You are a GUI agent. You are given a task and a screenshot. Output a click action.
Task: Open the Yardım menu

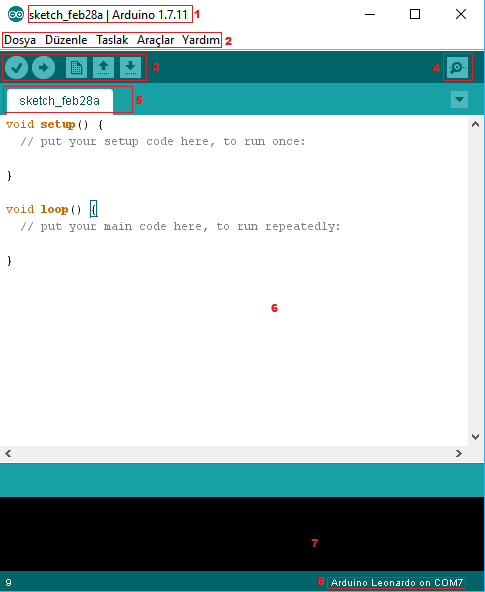coord(201,40)
